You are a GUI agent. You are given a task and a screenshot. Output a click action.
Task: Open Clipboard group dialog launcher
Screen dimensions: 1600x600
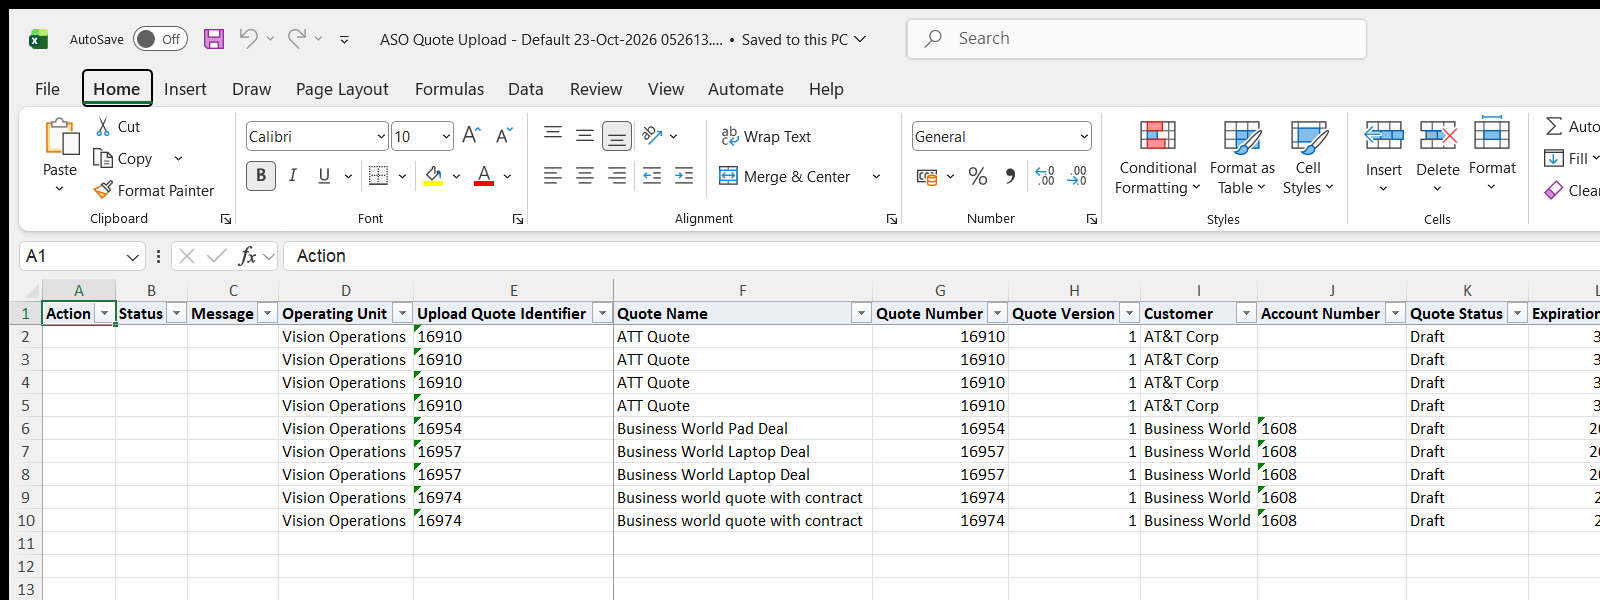pos(226,219)
